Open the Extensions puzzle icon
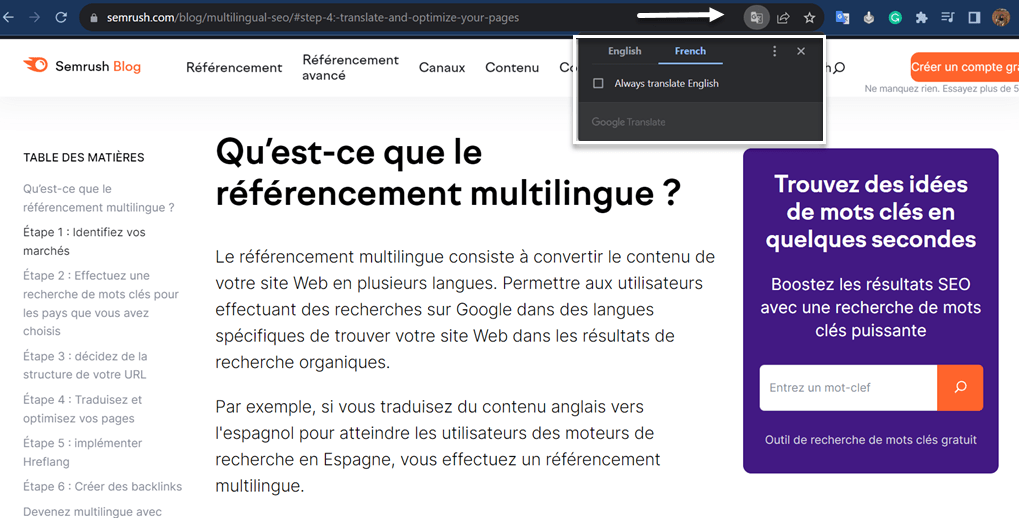 [922, 18]
